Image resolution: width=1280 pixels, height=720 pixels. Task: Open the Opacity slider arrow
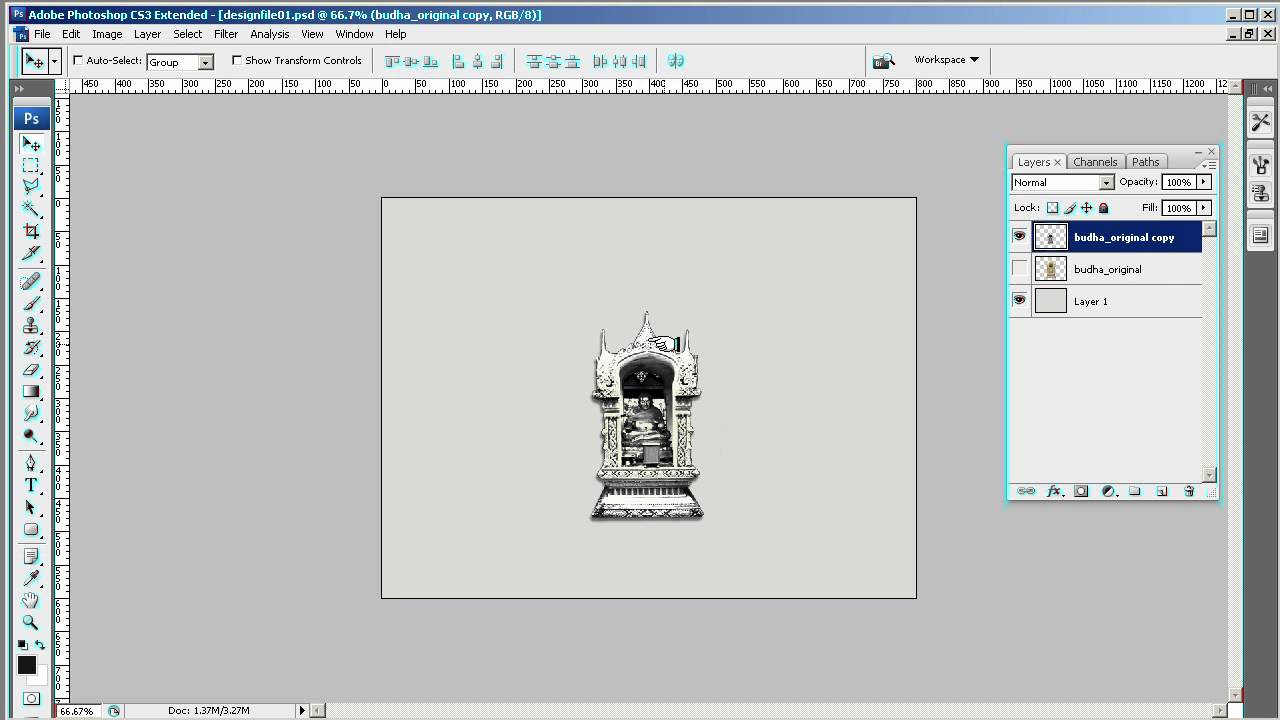pyautogui.click(x=1204, y=182)
